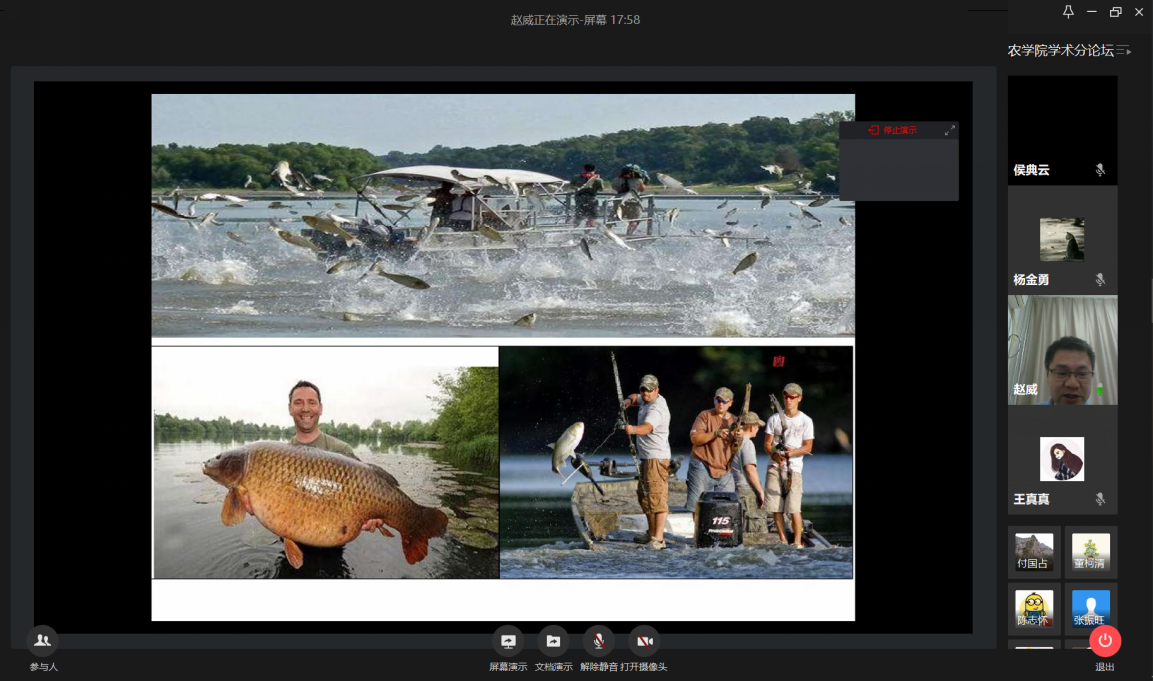Pin the meeting window on top
This screenshot has height=681, width=1153.
click(x=1068, y=12)
